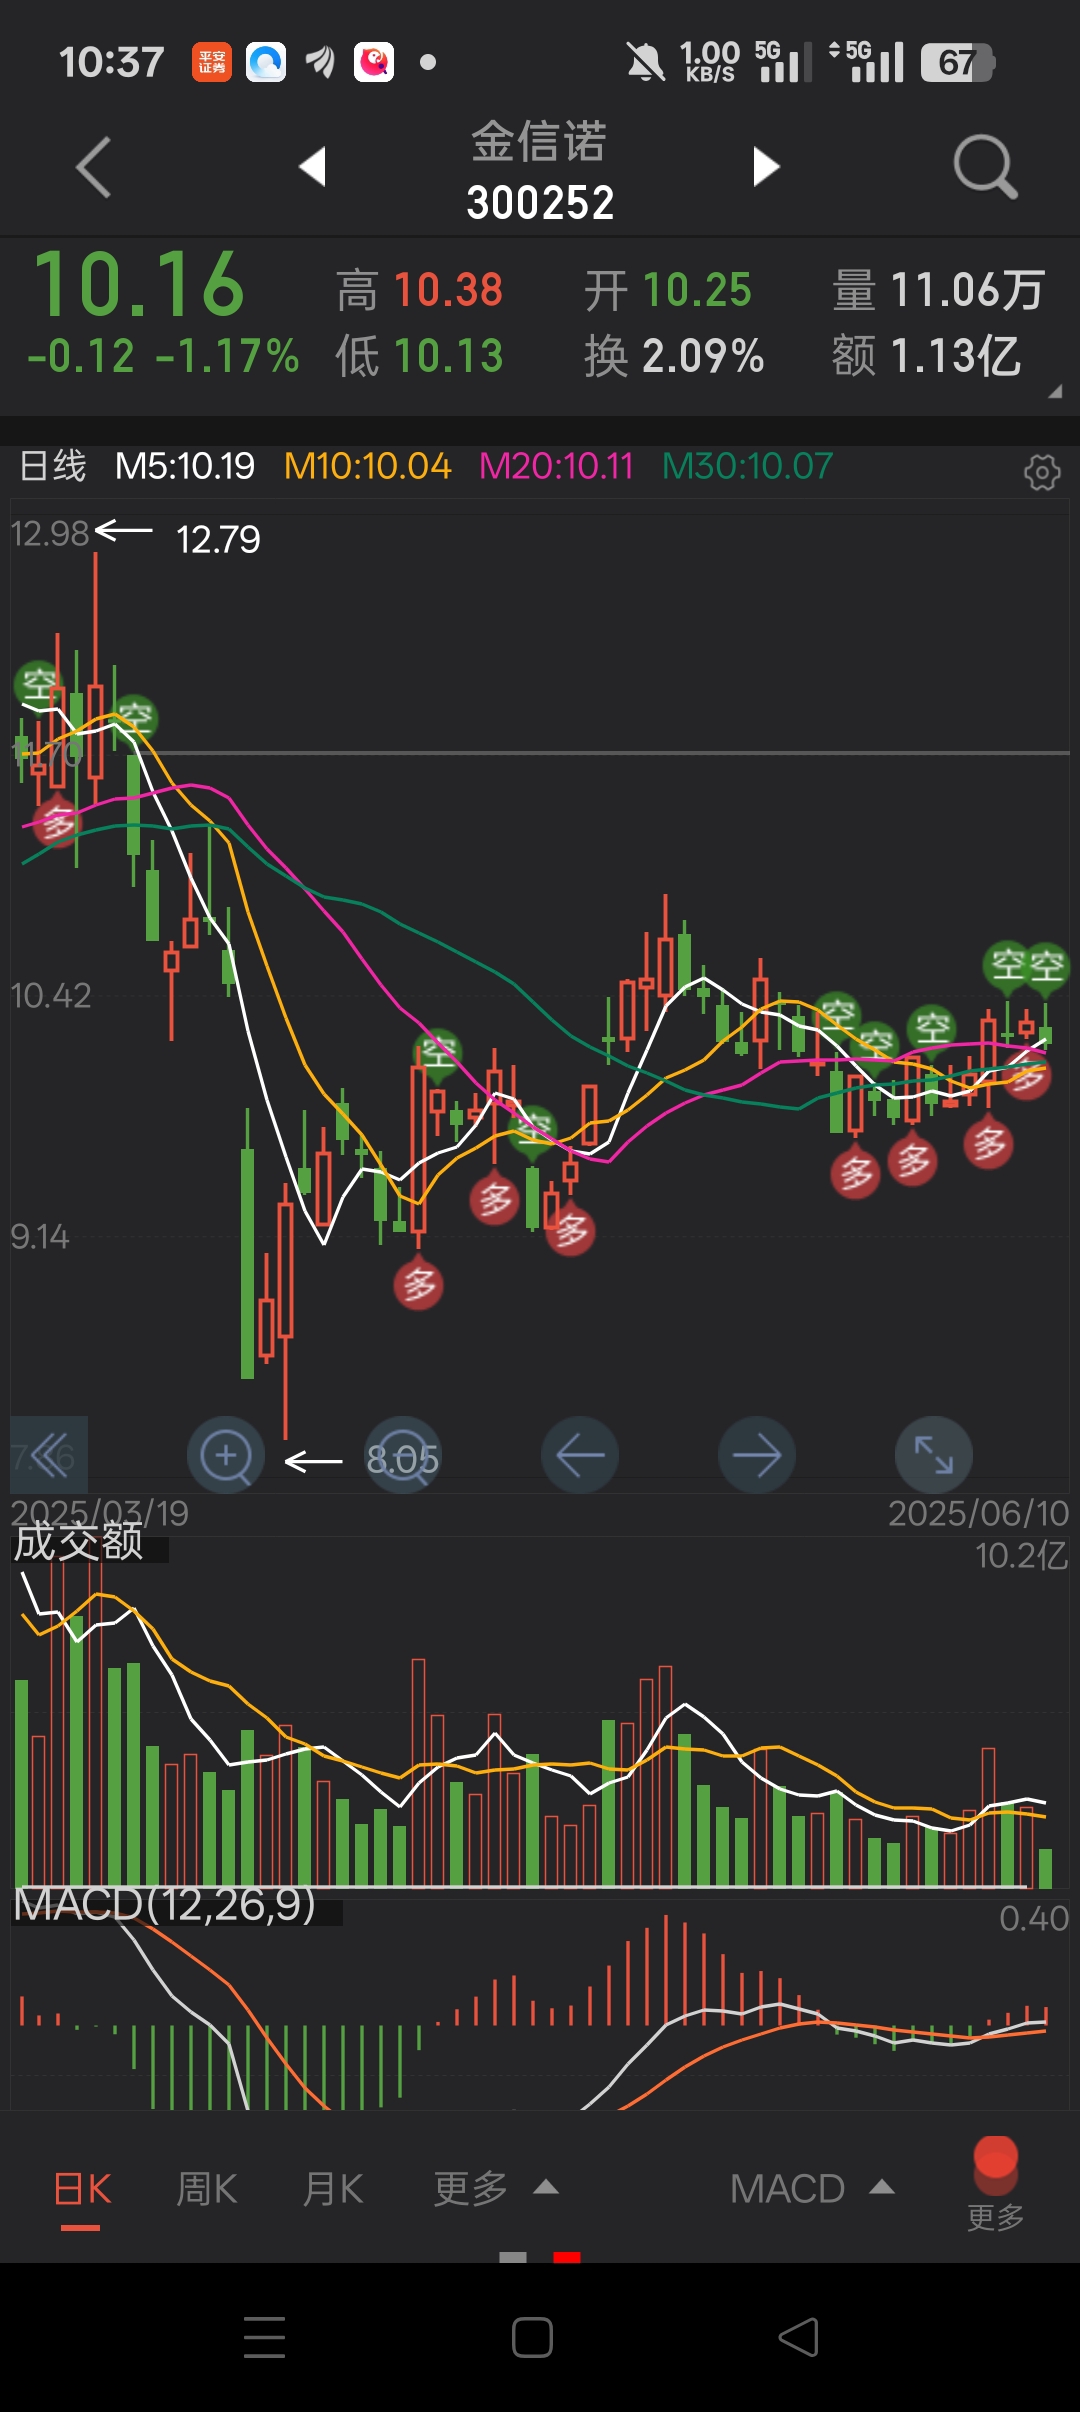Tap 日线 chart label
Viewport: 1080px width, 2412px height.
(53, 466)
